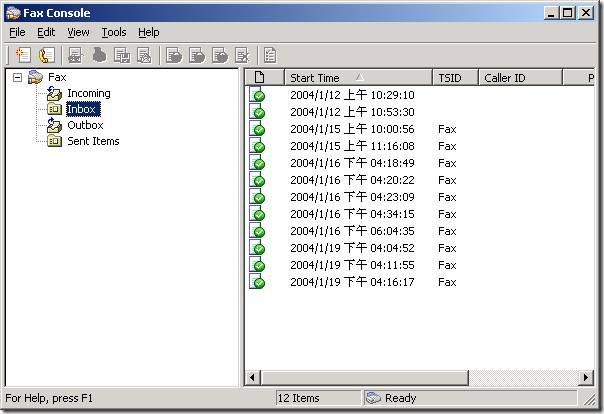
Task: Click the horizontal scrollbar left arrow
Action: pos(253,377)
